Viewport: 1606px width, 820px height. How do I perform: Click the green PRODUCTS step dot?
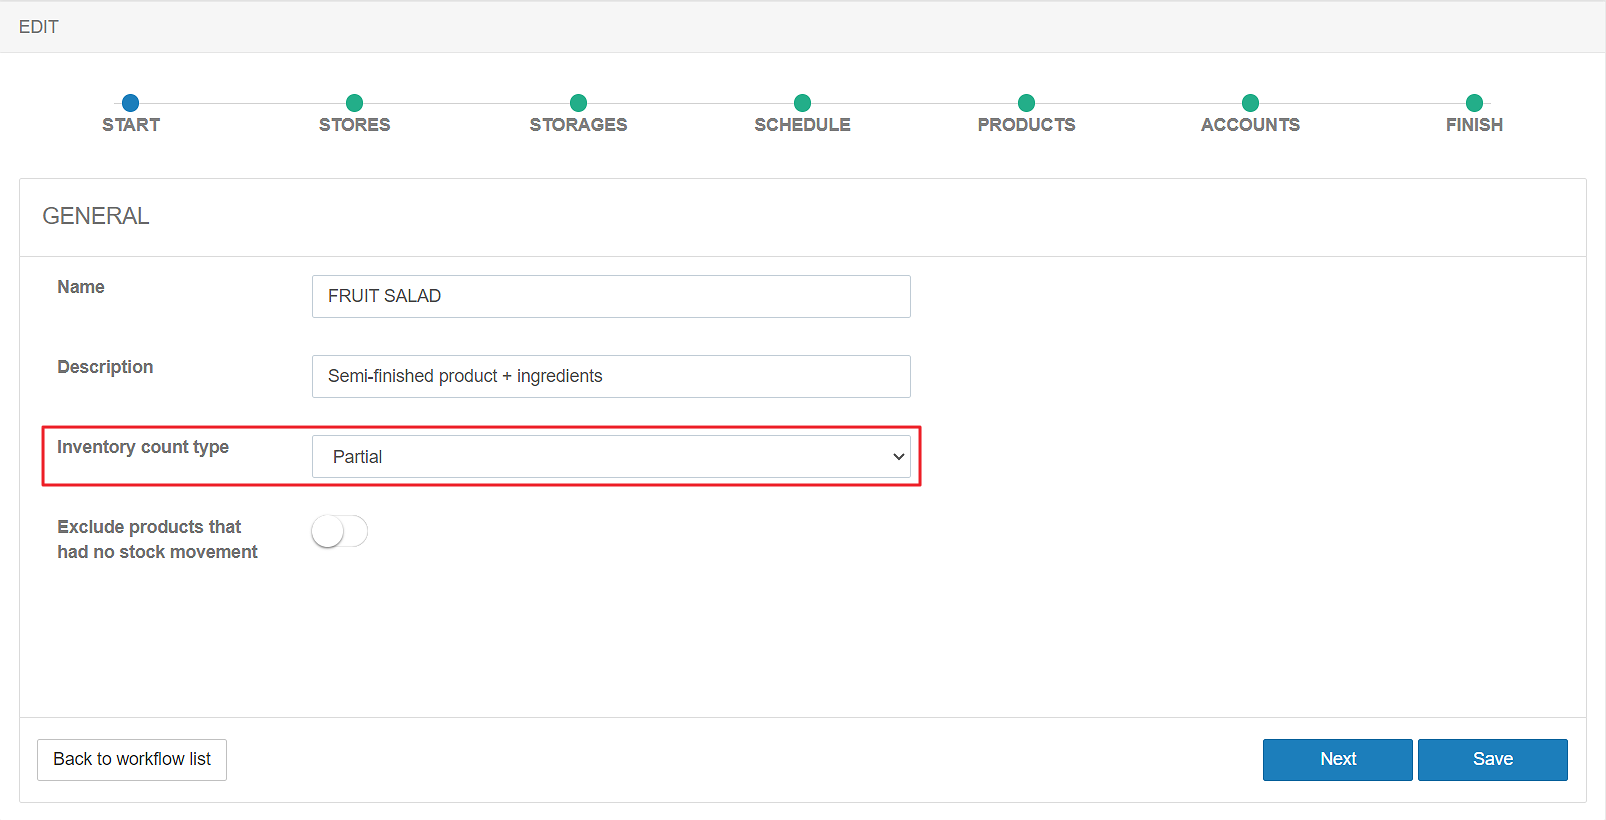point(1026,103)
